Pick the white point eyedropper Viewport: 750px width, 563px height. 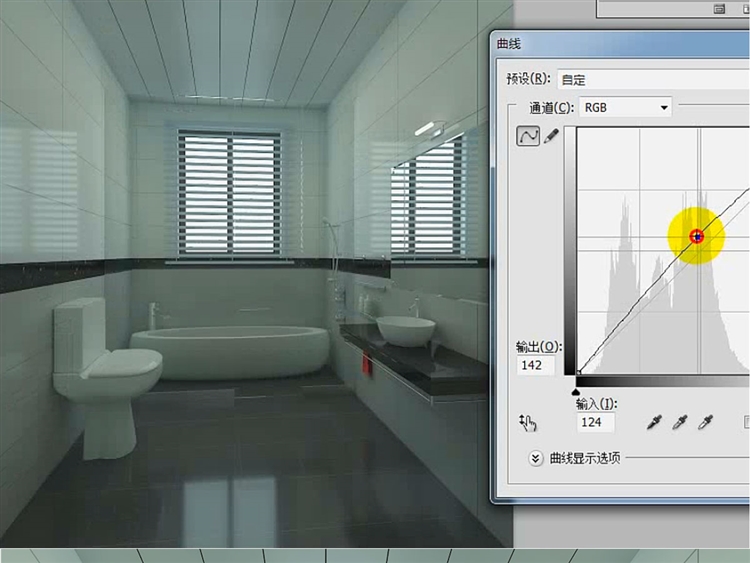(706, 422)
